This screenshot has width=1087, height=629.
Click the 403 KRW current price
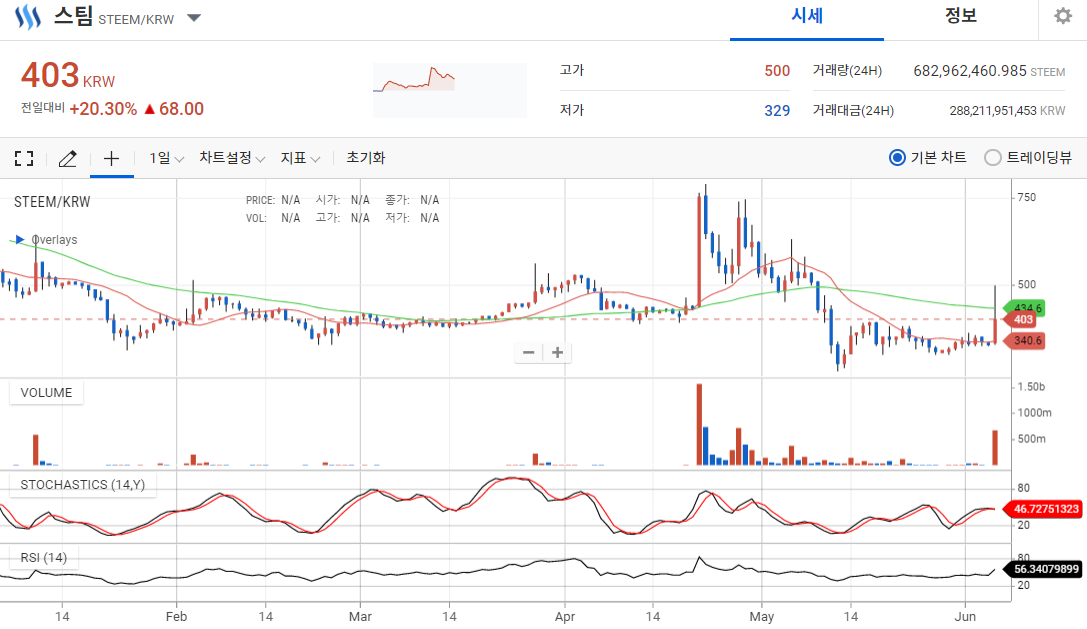[68, 76]
